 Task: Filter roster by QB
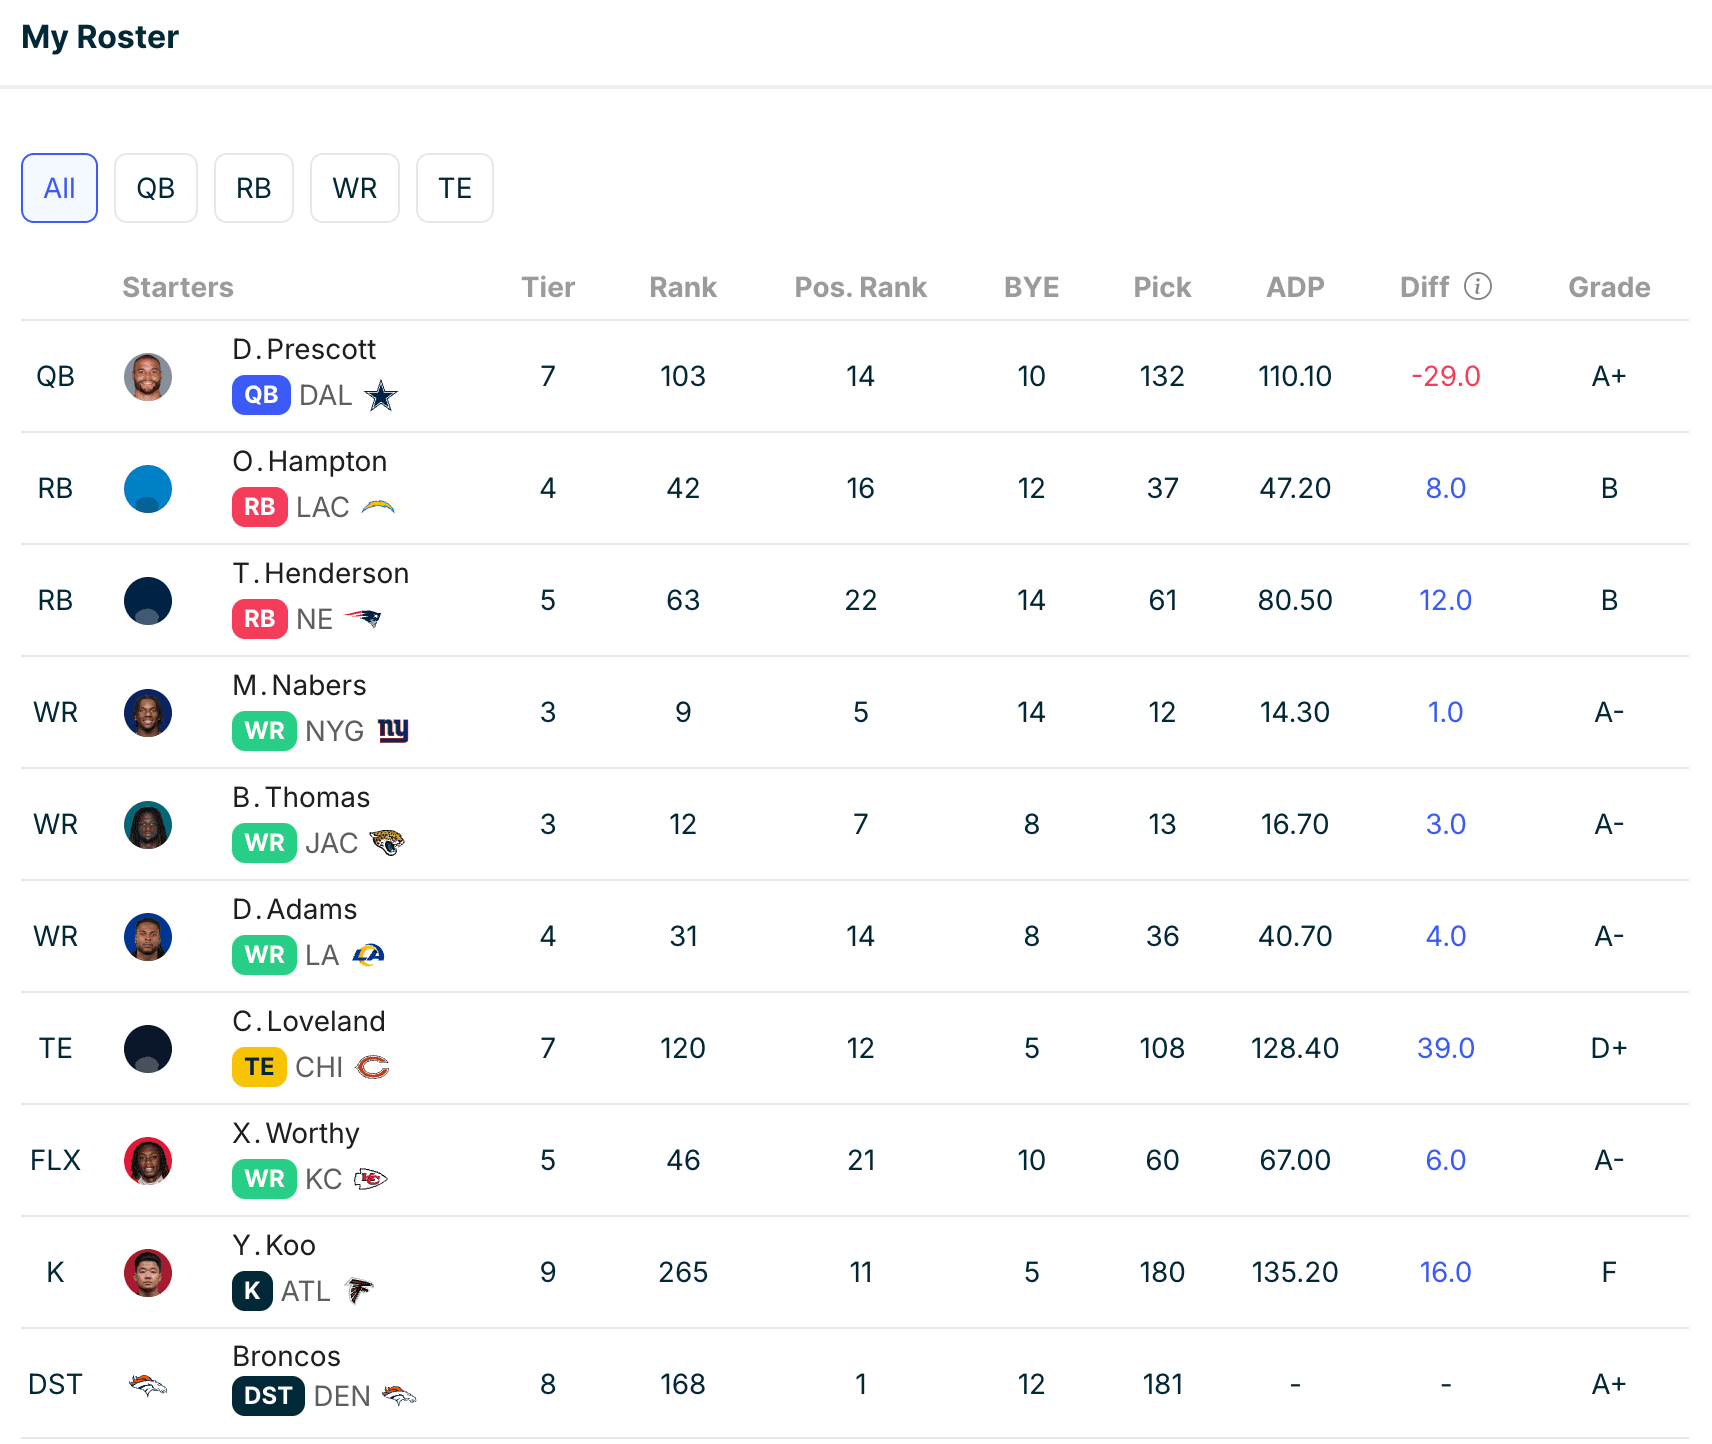coord(155,188)
